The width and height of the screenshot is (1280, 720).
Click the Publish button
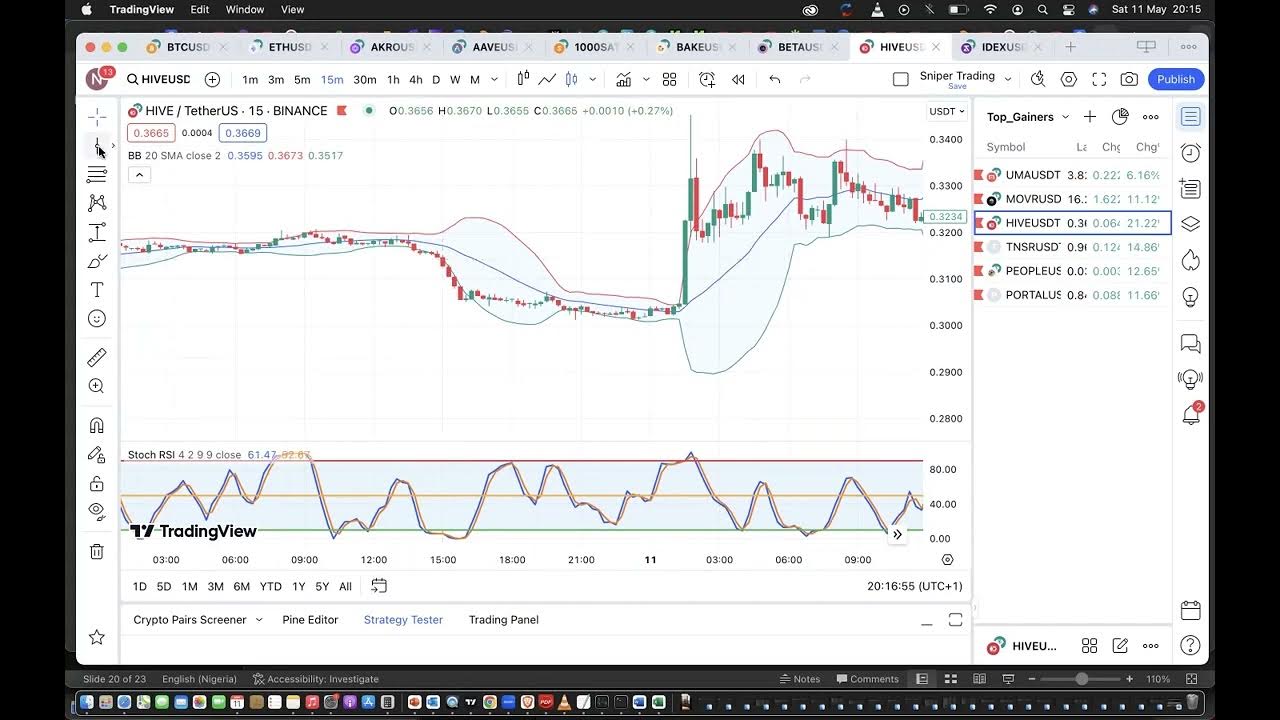tap(1176, 79)
